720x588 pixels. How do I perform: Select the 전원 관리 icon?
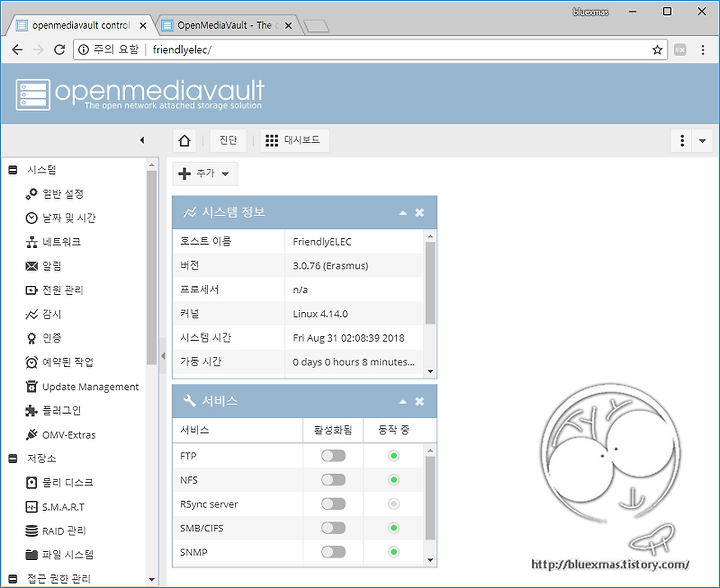31,290
